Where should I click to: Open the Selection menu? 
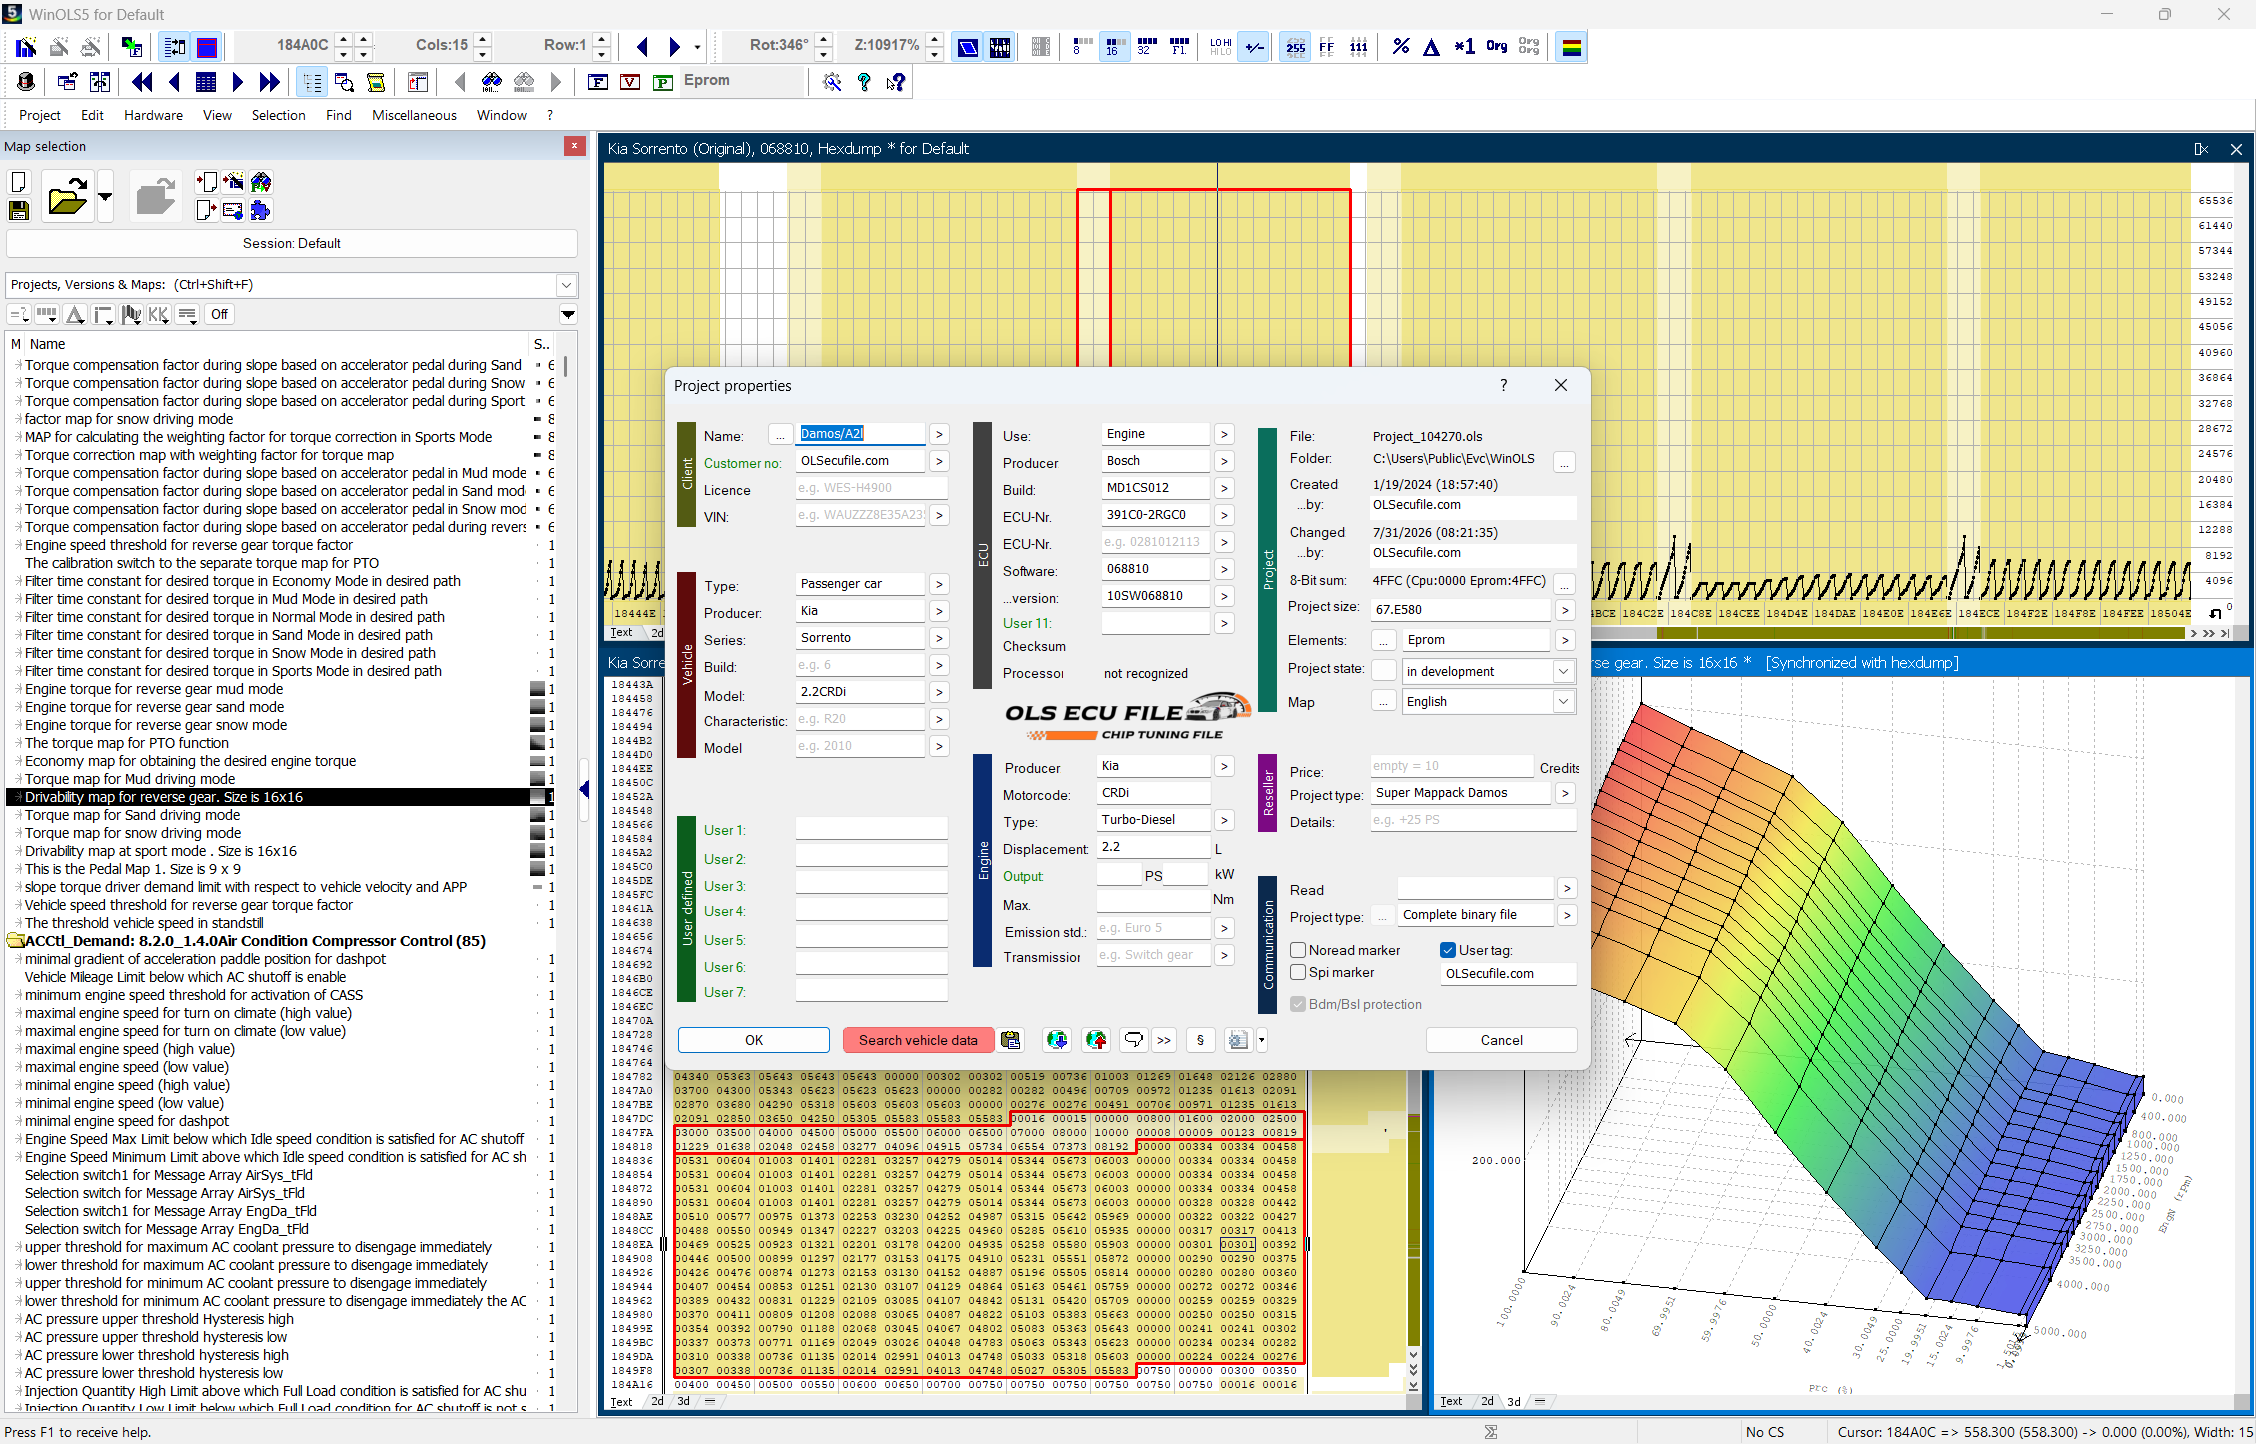pos(278,115)
